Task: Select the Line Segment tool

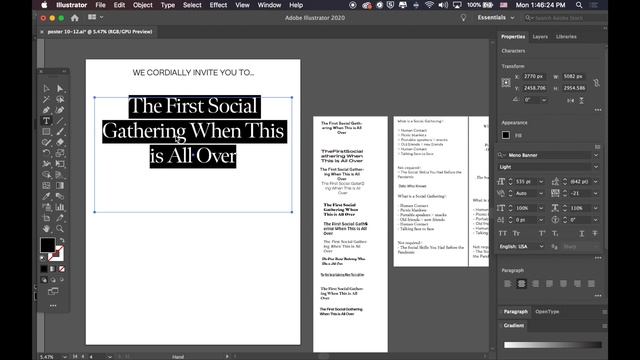Action: click(60, 121)
